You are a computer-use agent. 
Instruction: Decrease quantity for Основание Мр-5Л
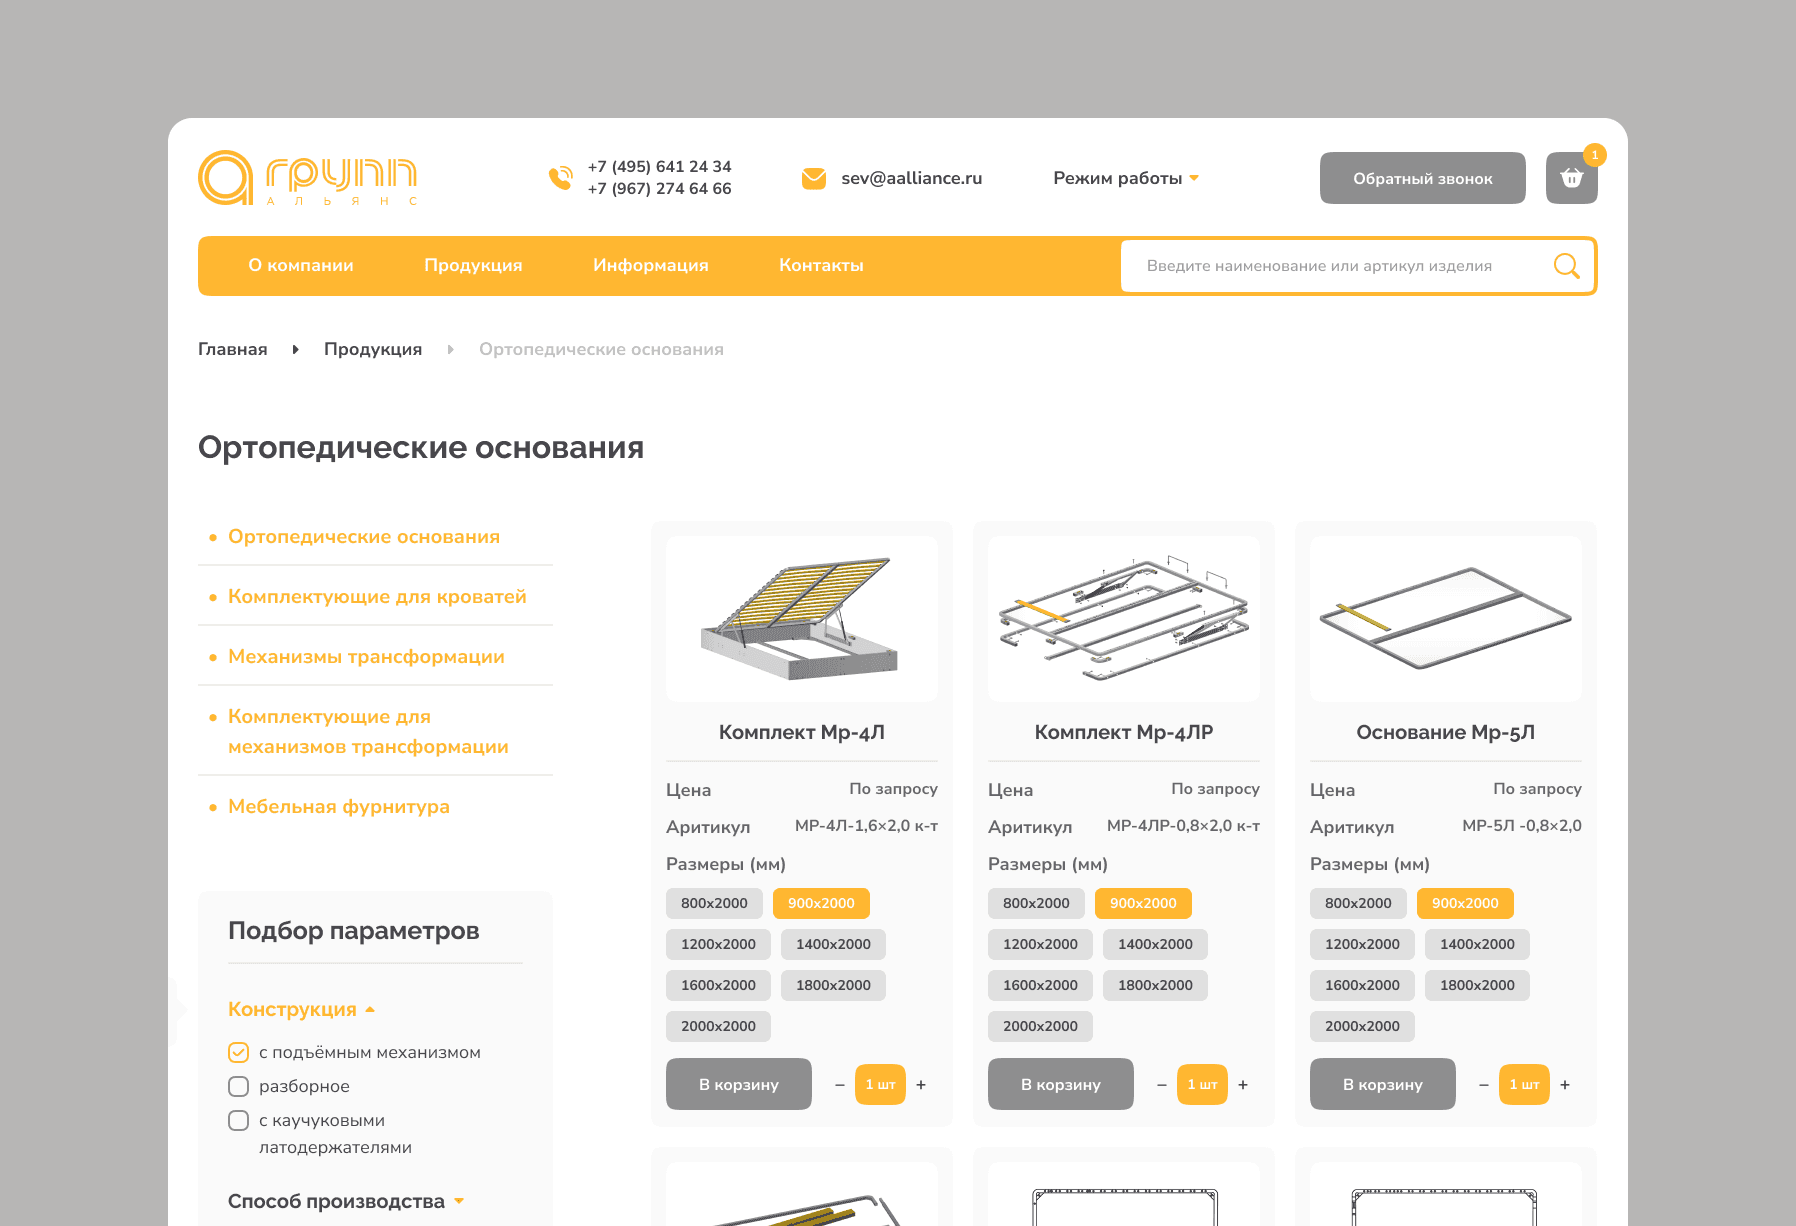pos(1484,1085)
